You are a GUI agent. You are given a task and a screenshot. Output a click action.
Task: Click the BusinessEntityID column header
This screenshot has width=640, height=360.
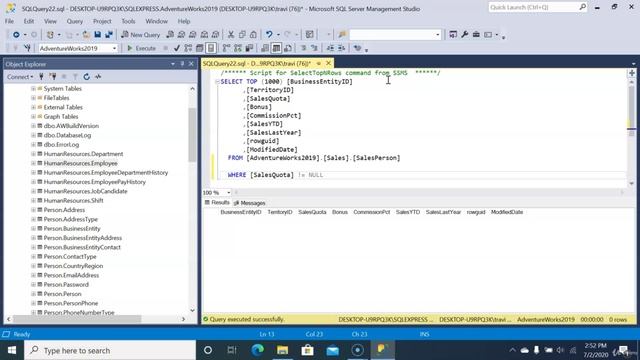click(241, 212)
